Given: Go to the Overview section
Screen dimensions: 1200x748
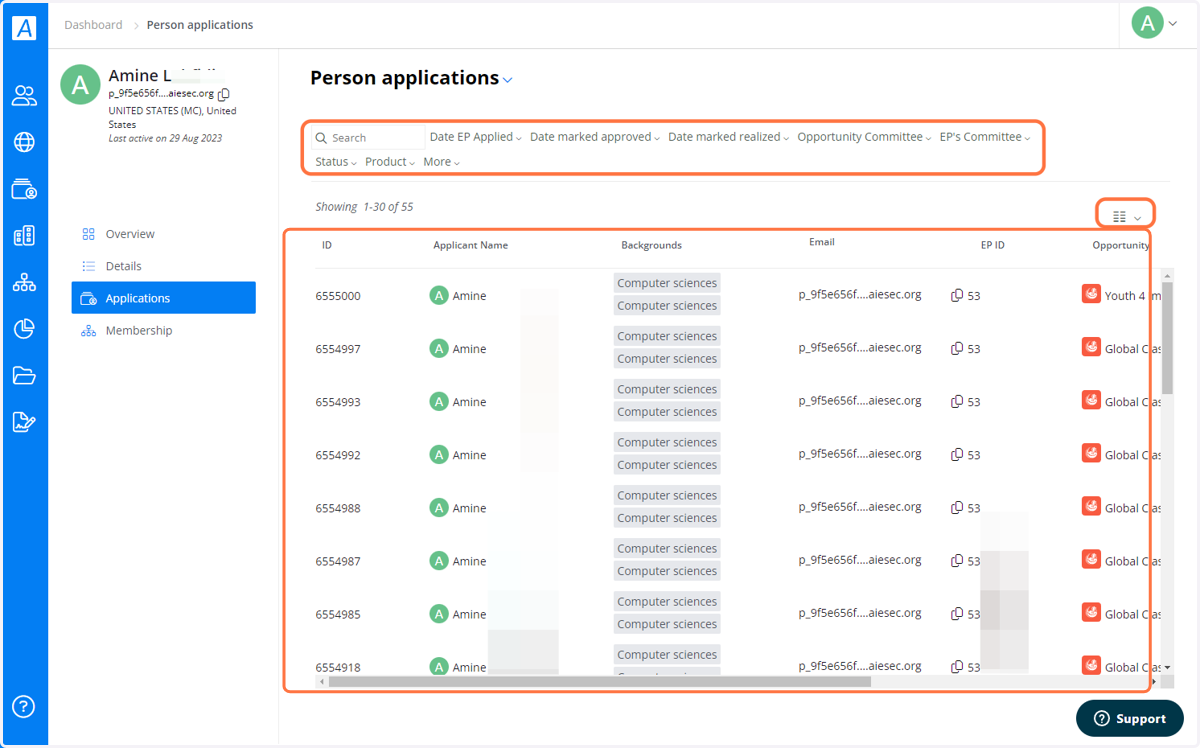Looking at the screenshot, I should point(130,234).
